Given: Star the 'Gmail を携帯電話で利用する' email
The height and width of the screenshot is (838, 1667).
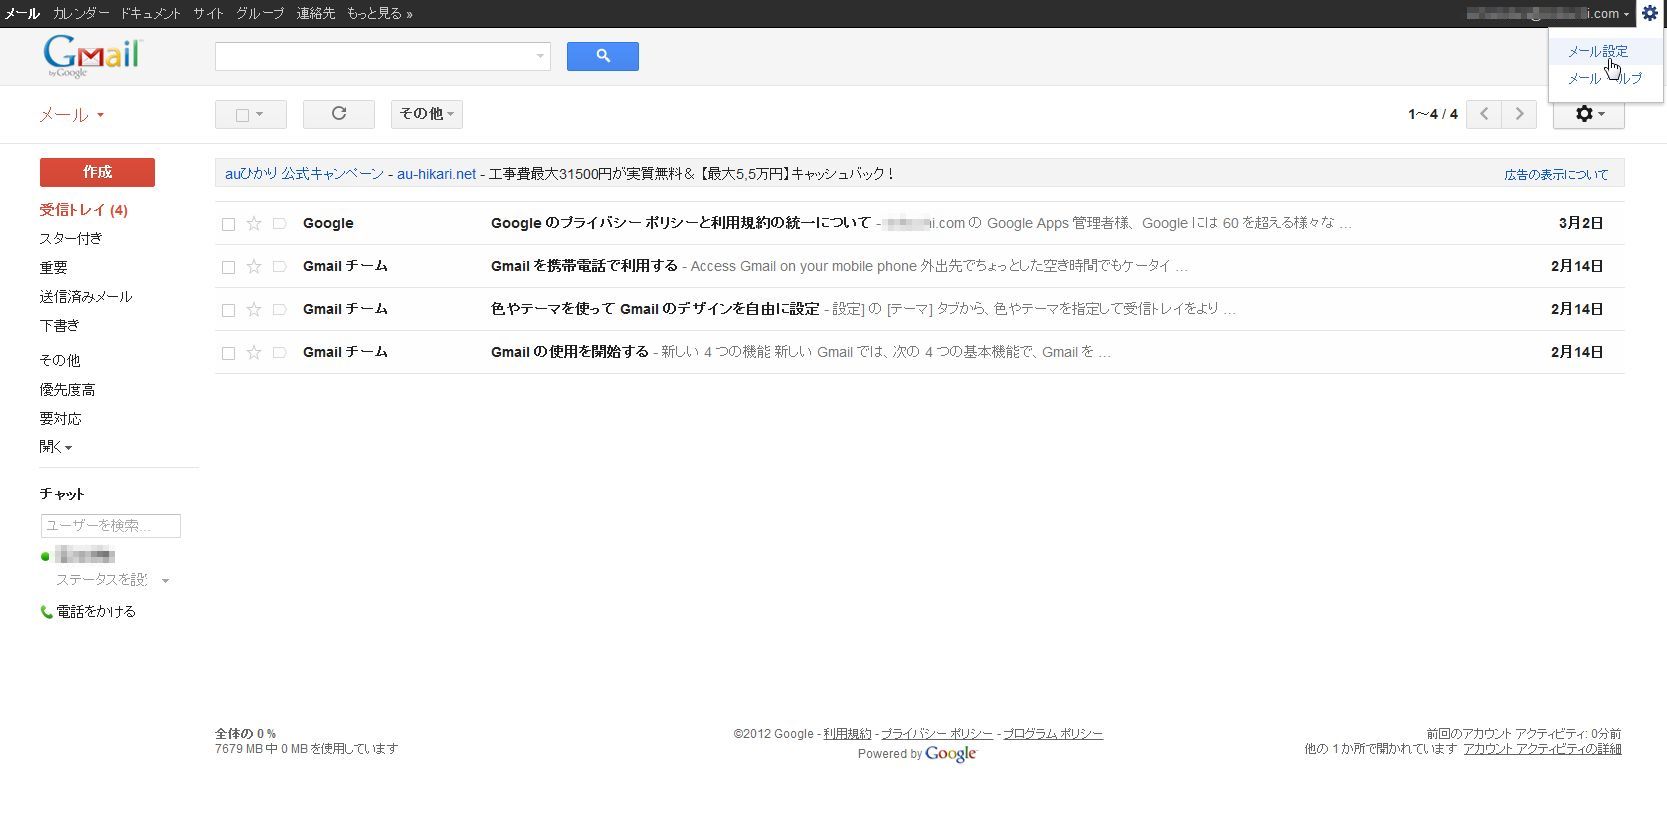Looking at the screenshot, I should coord(254,267).
